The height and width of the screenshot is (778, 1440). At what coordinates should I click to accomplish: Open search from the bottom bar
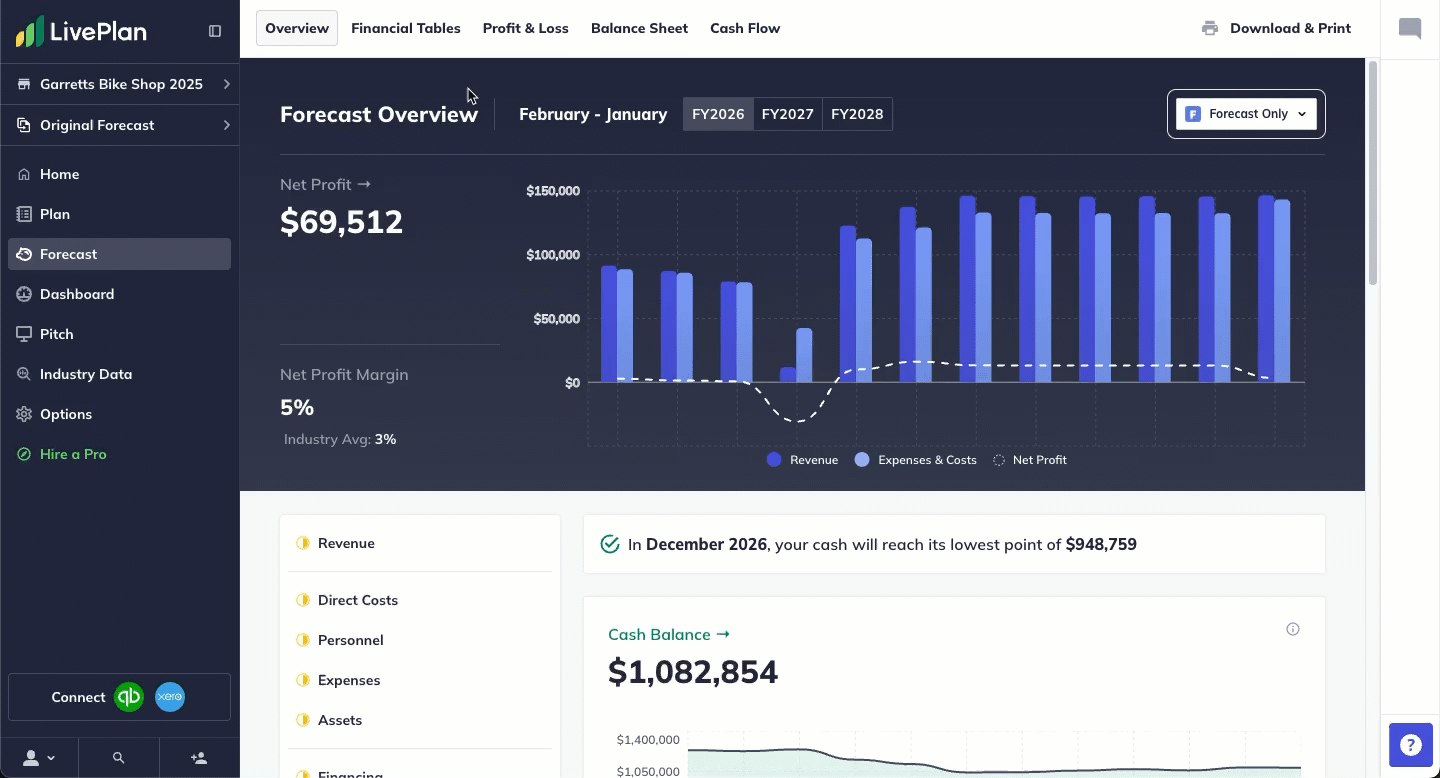tap(118, 757)
